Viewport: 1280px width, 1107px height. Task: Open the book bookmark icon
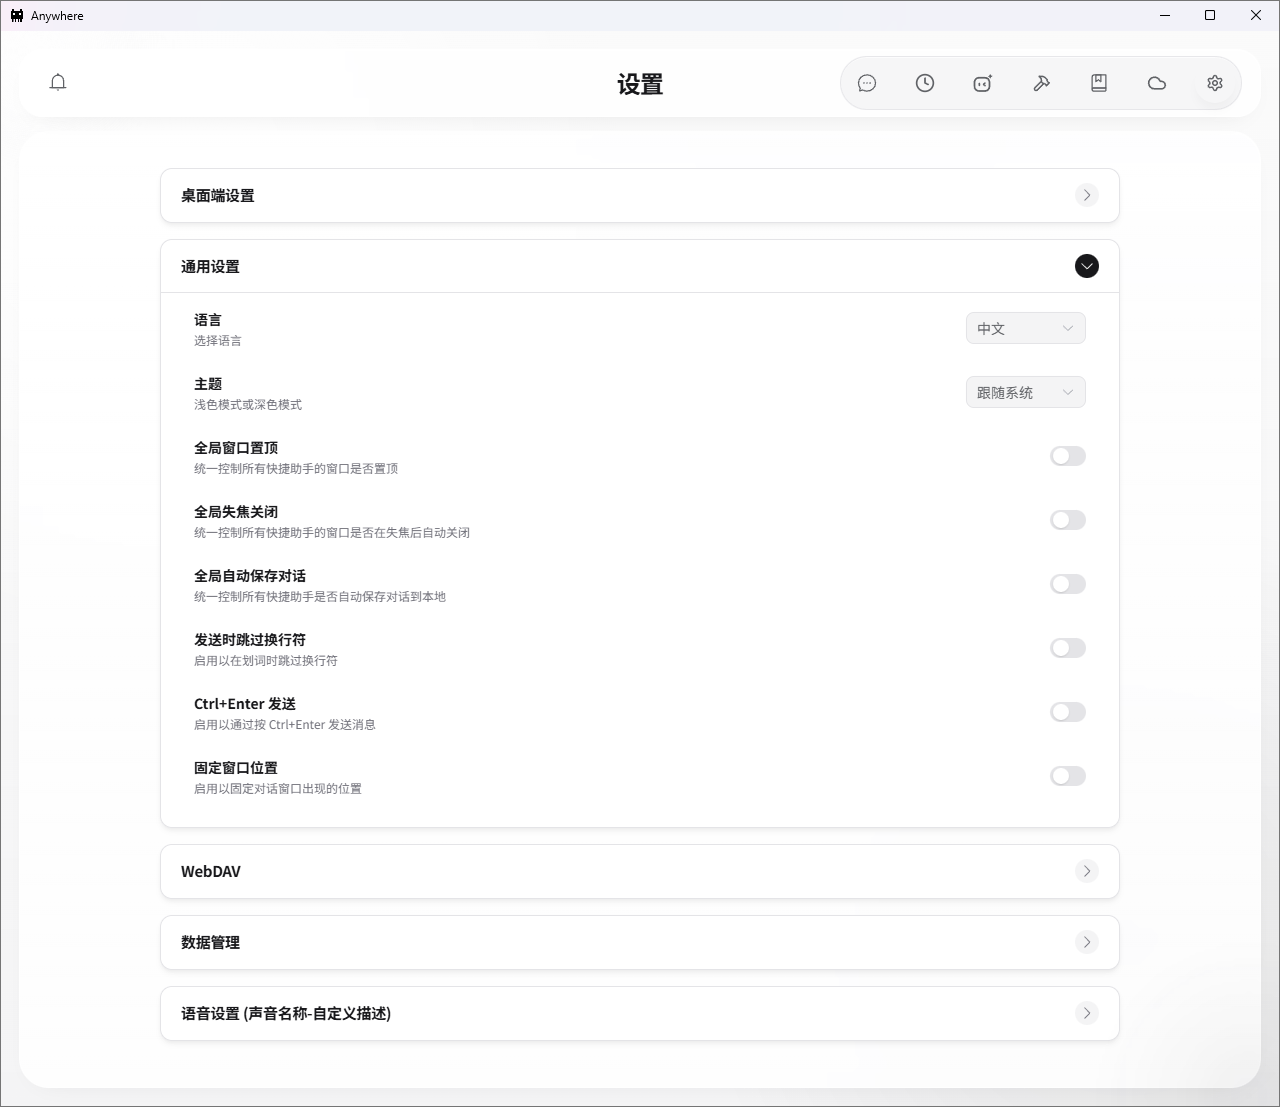1099,83
